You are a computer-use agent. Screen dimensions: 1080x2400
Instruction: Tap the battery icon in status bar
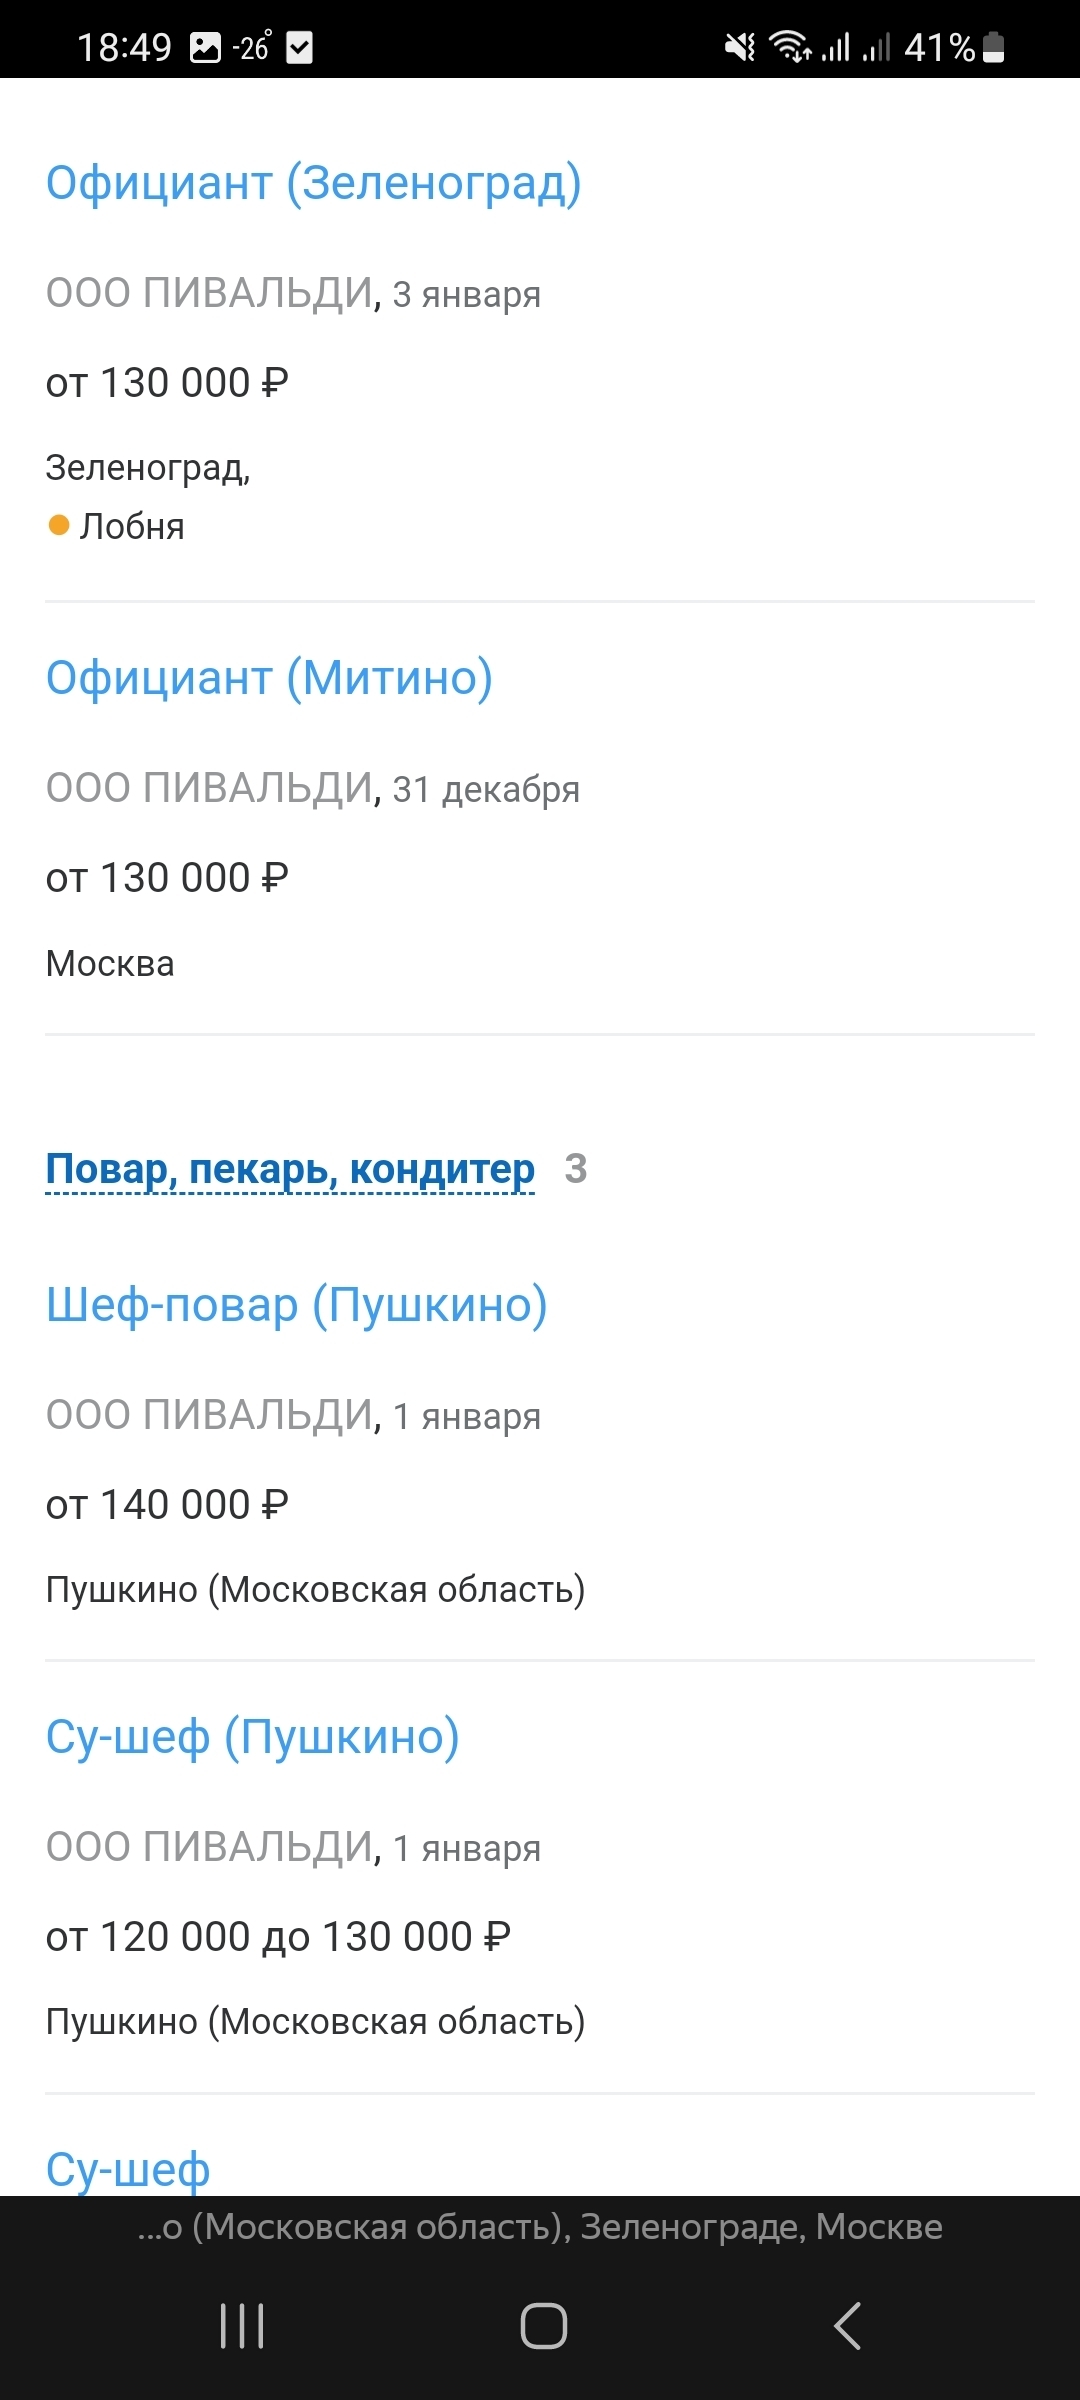994,47
